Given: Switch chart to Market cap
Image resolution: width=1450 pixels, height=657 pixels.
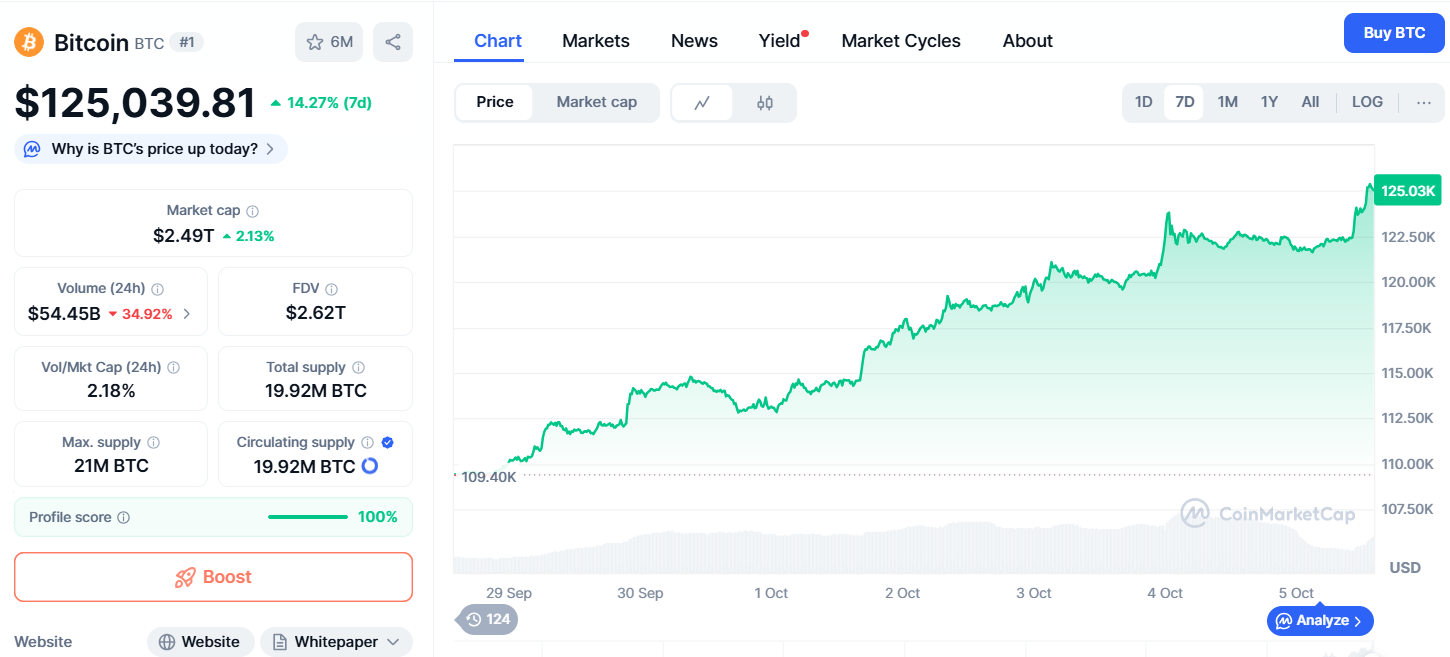Looking at the screenshot, I should pyautogui.click(x=597, y=102).
